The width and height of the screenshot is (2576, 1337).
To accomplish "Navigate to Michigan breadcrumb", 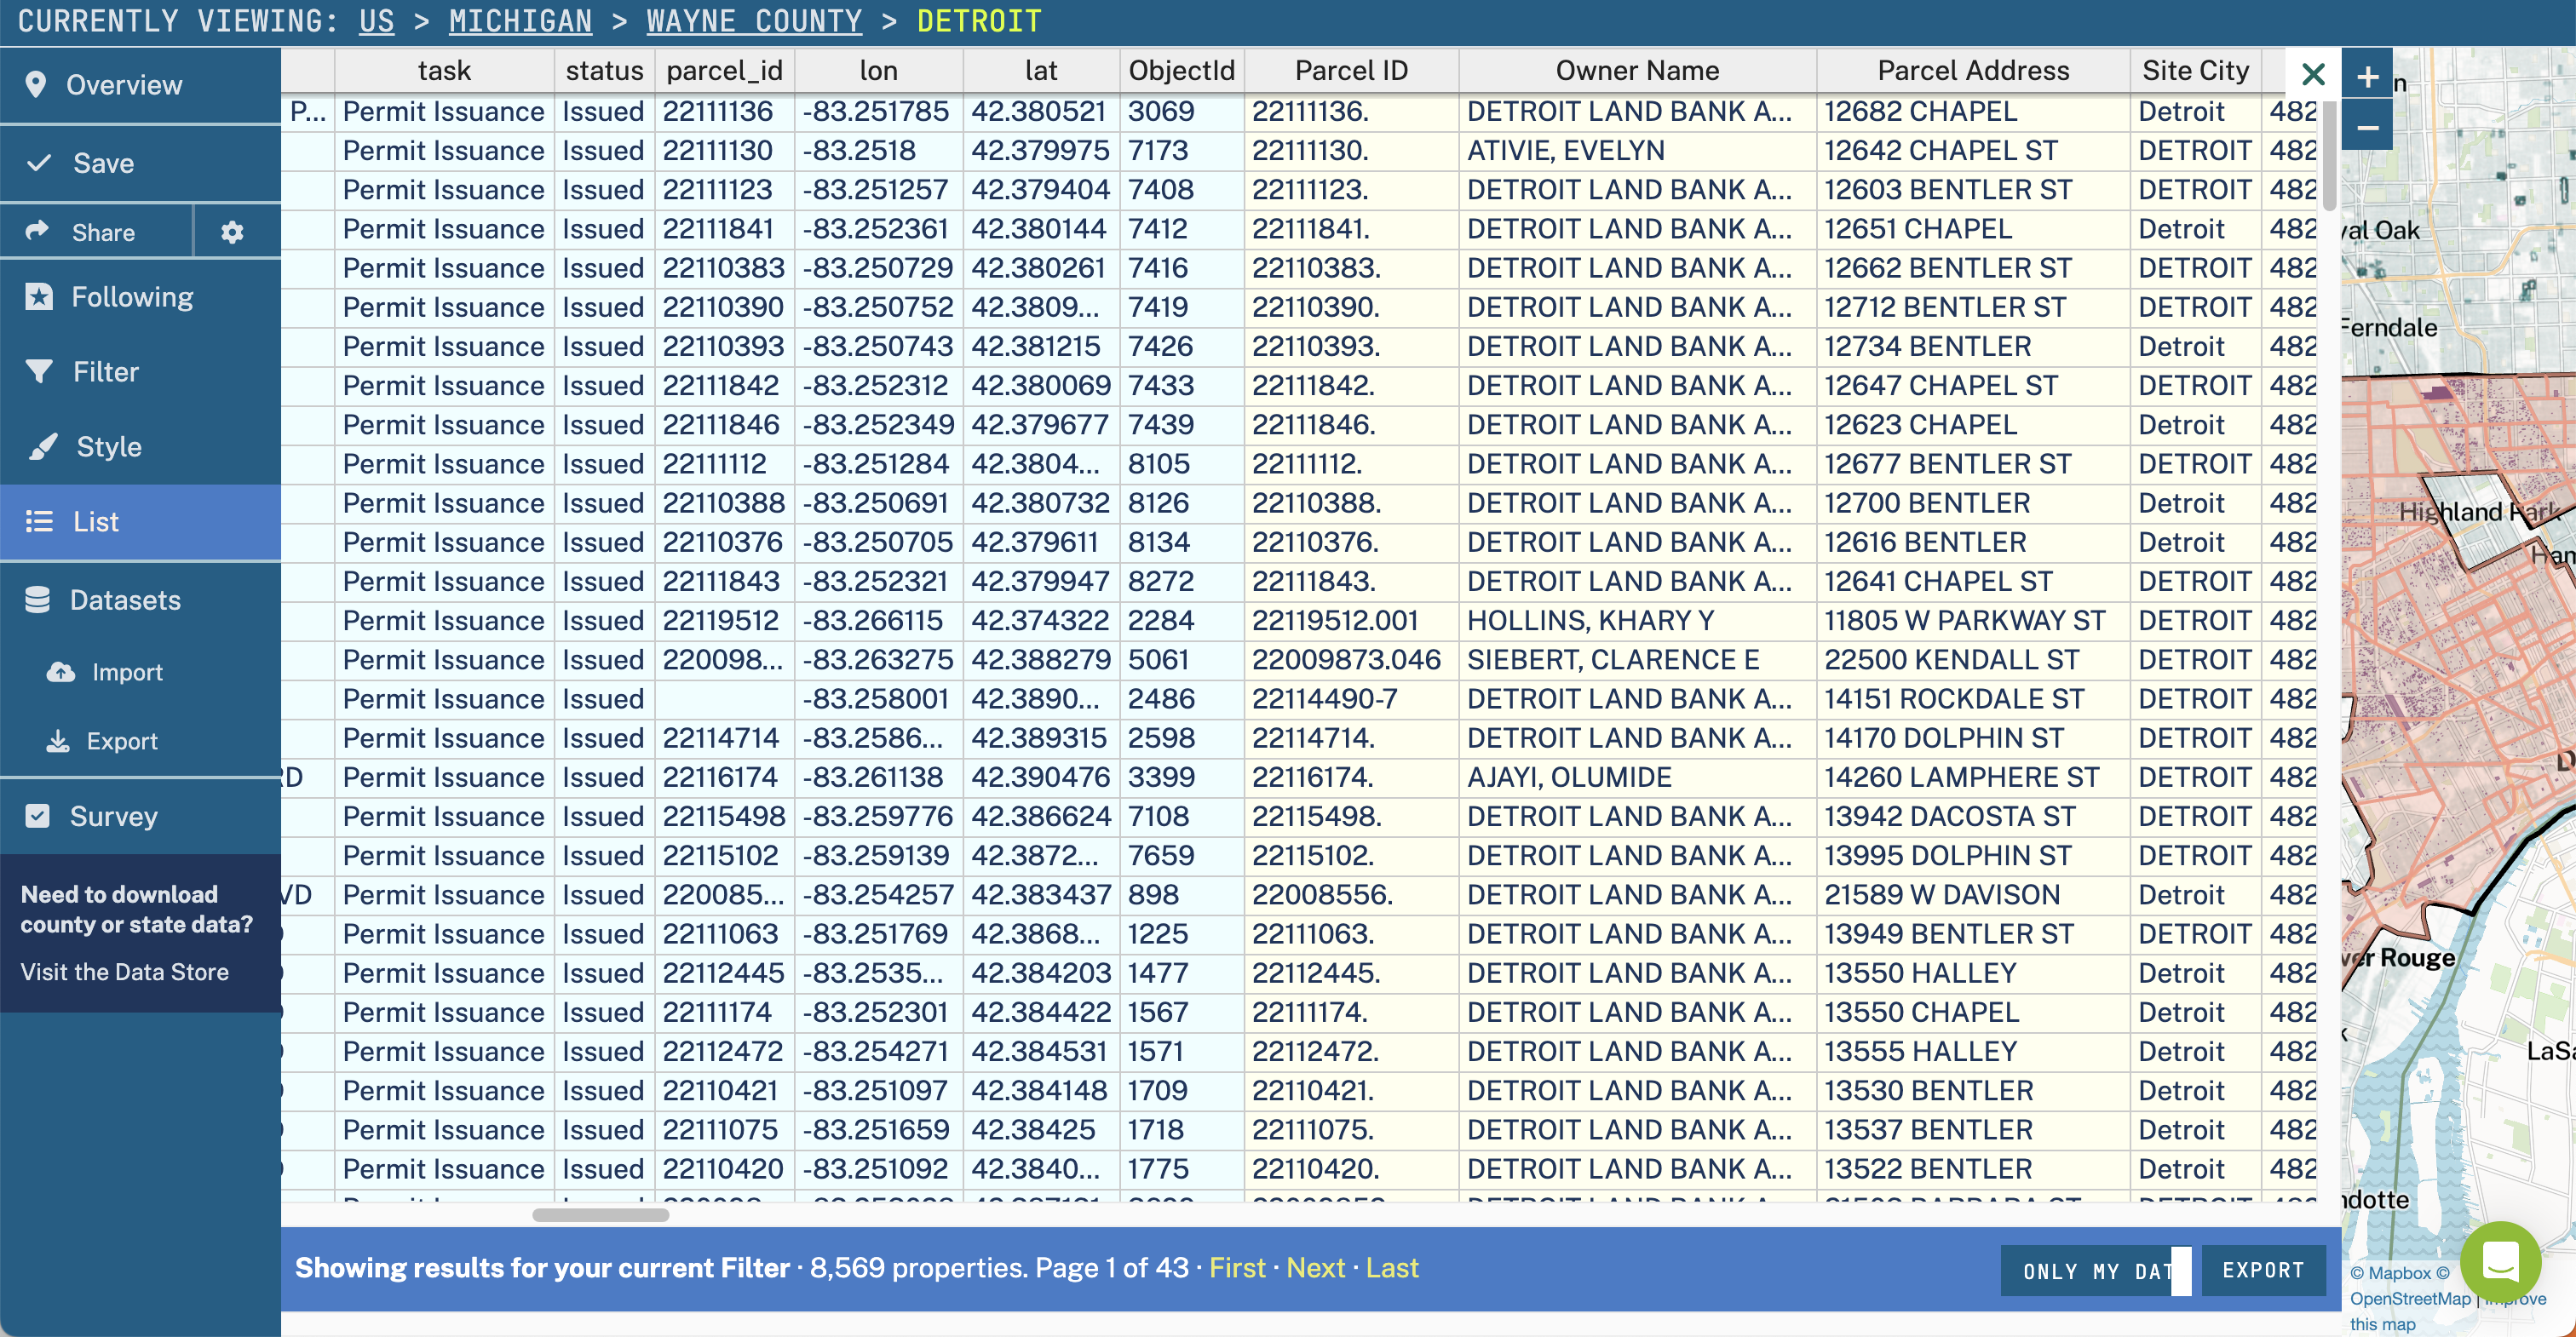I will coord(520,21).
